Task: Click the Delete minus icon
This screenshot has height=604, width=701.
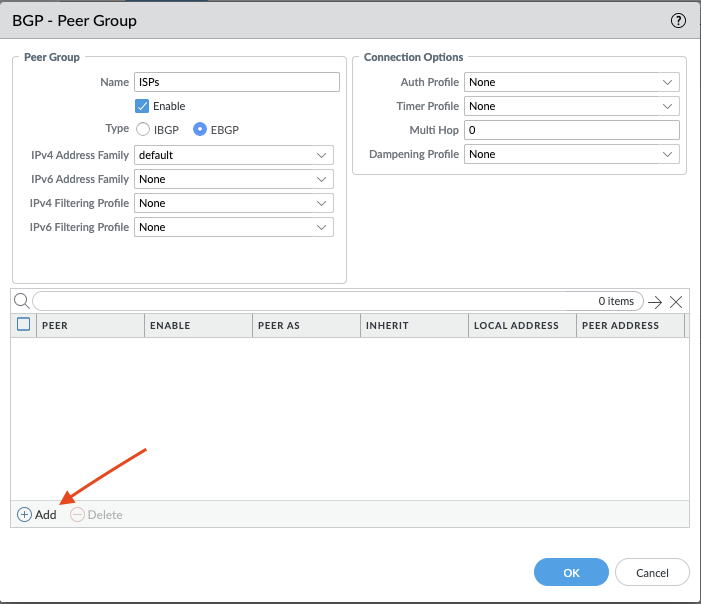Action: click(x=78, y=515)
